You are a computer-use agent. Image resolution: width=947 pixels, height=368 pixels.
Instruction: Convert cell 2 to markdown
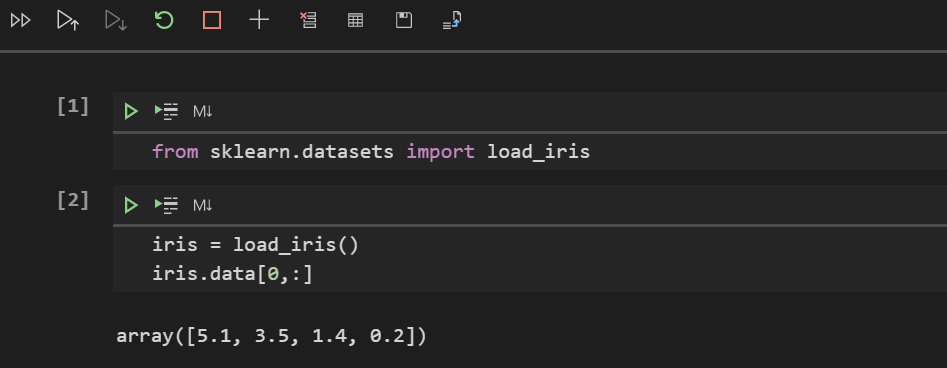(x=202, y=205)
